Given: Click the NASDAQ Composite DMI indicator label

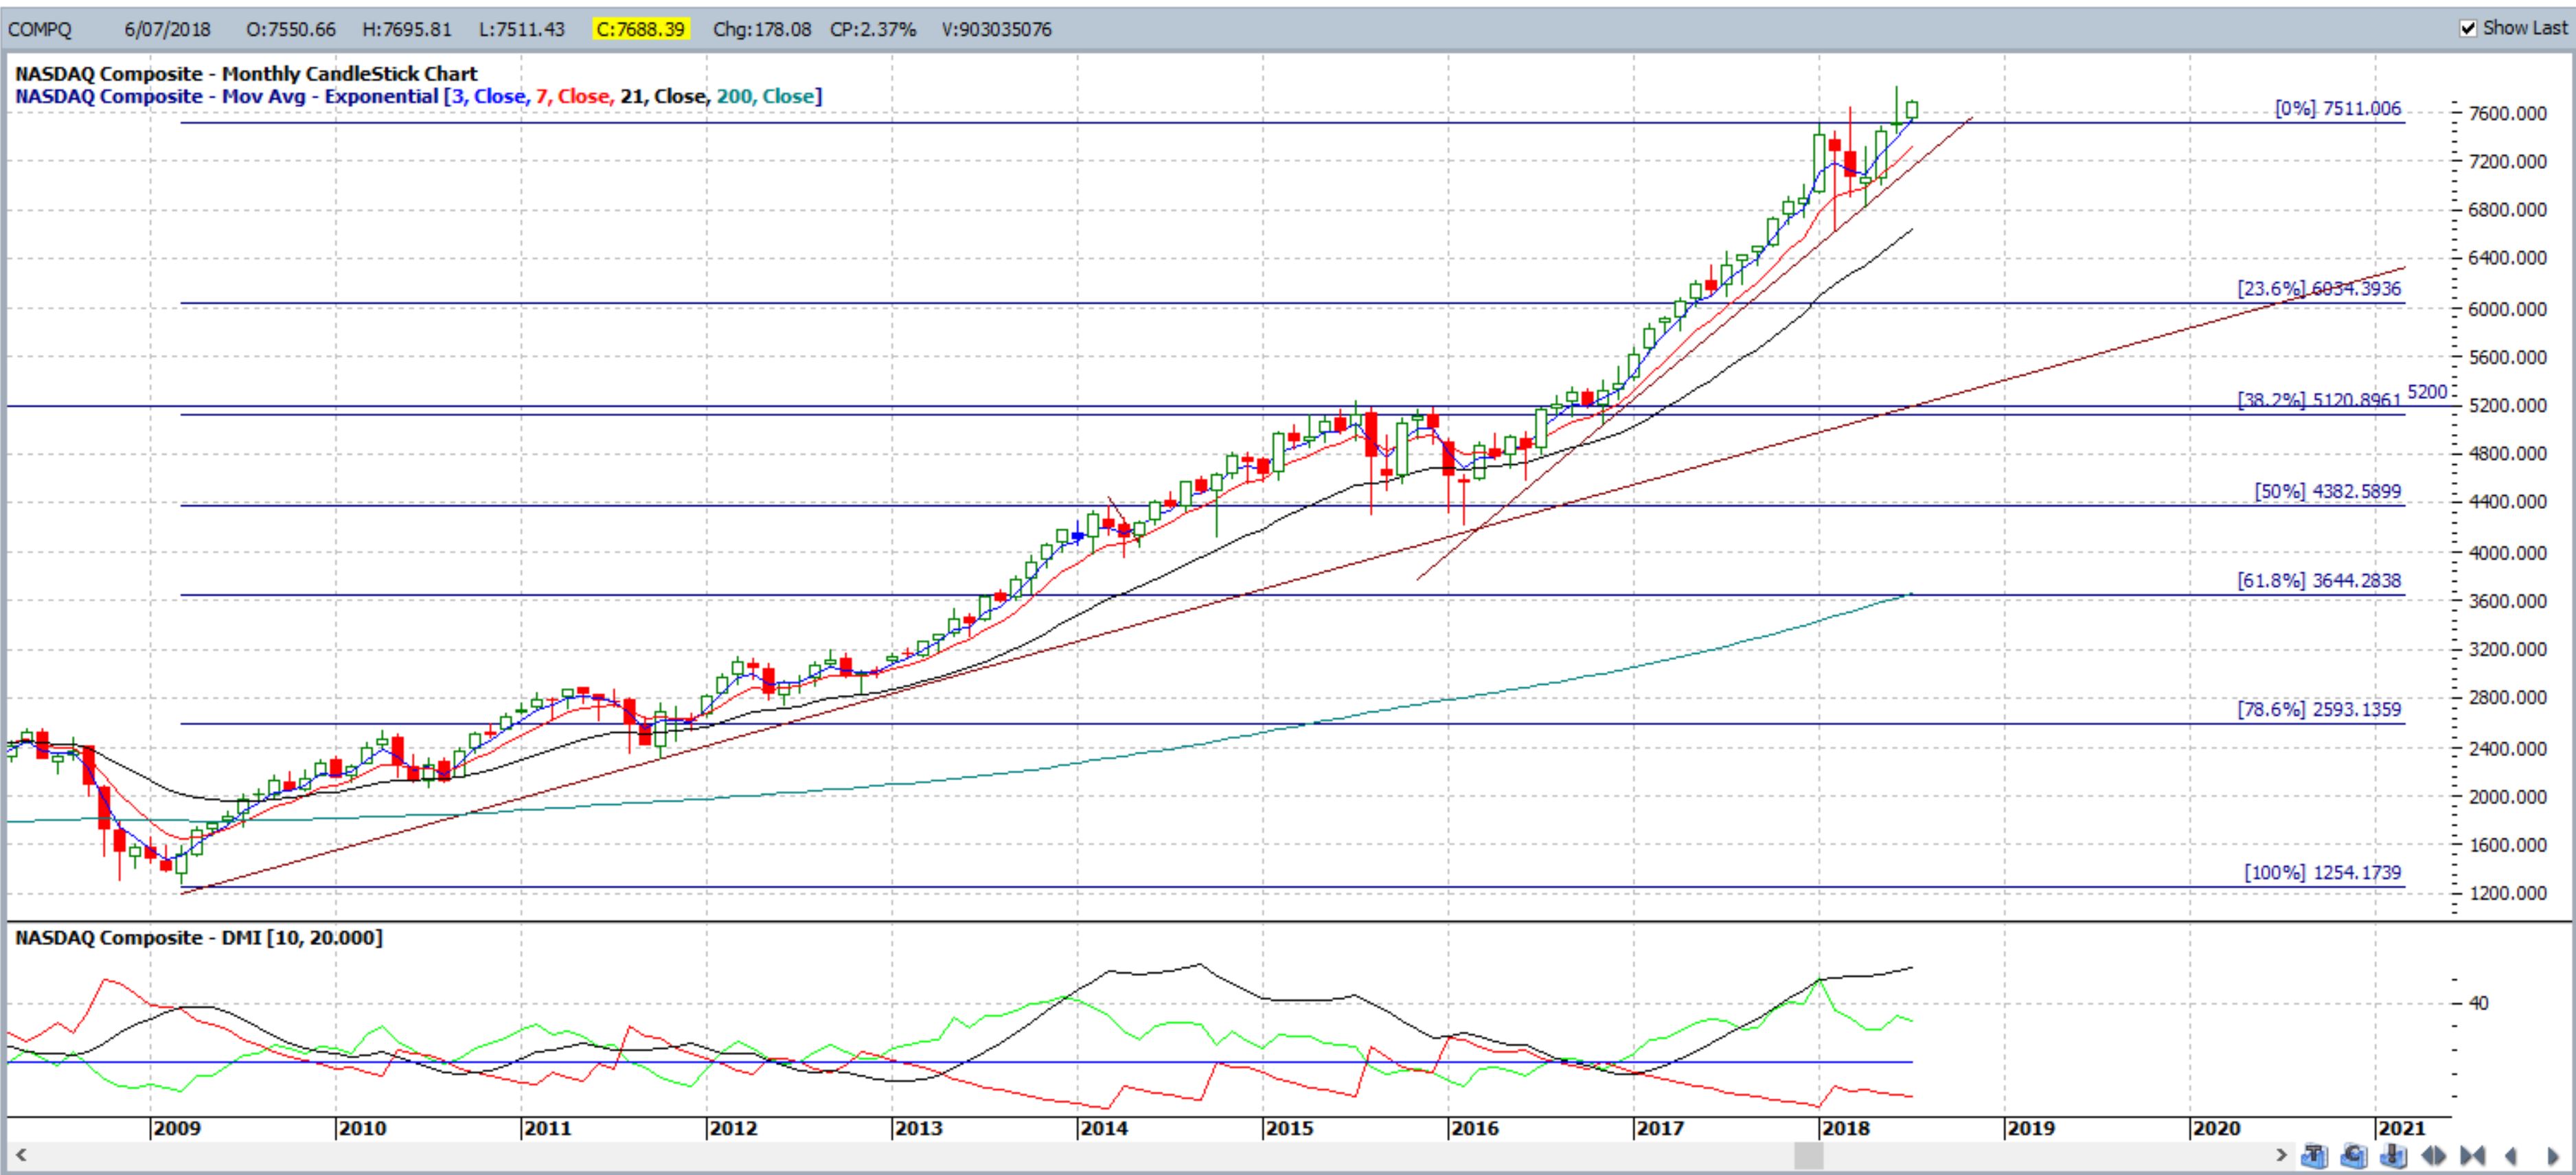Looking at the screenshot, I should pyautogui.click(x=198, y=937).
